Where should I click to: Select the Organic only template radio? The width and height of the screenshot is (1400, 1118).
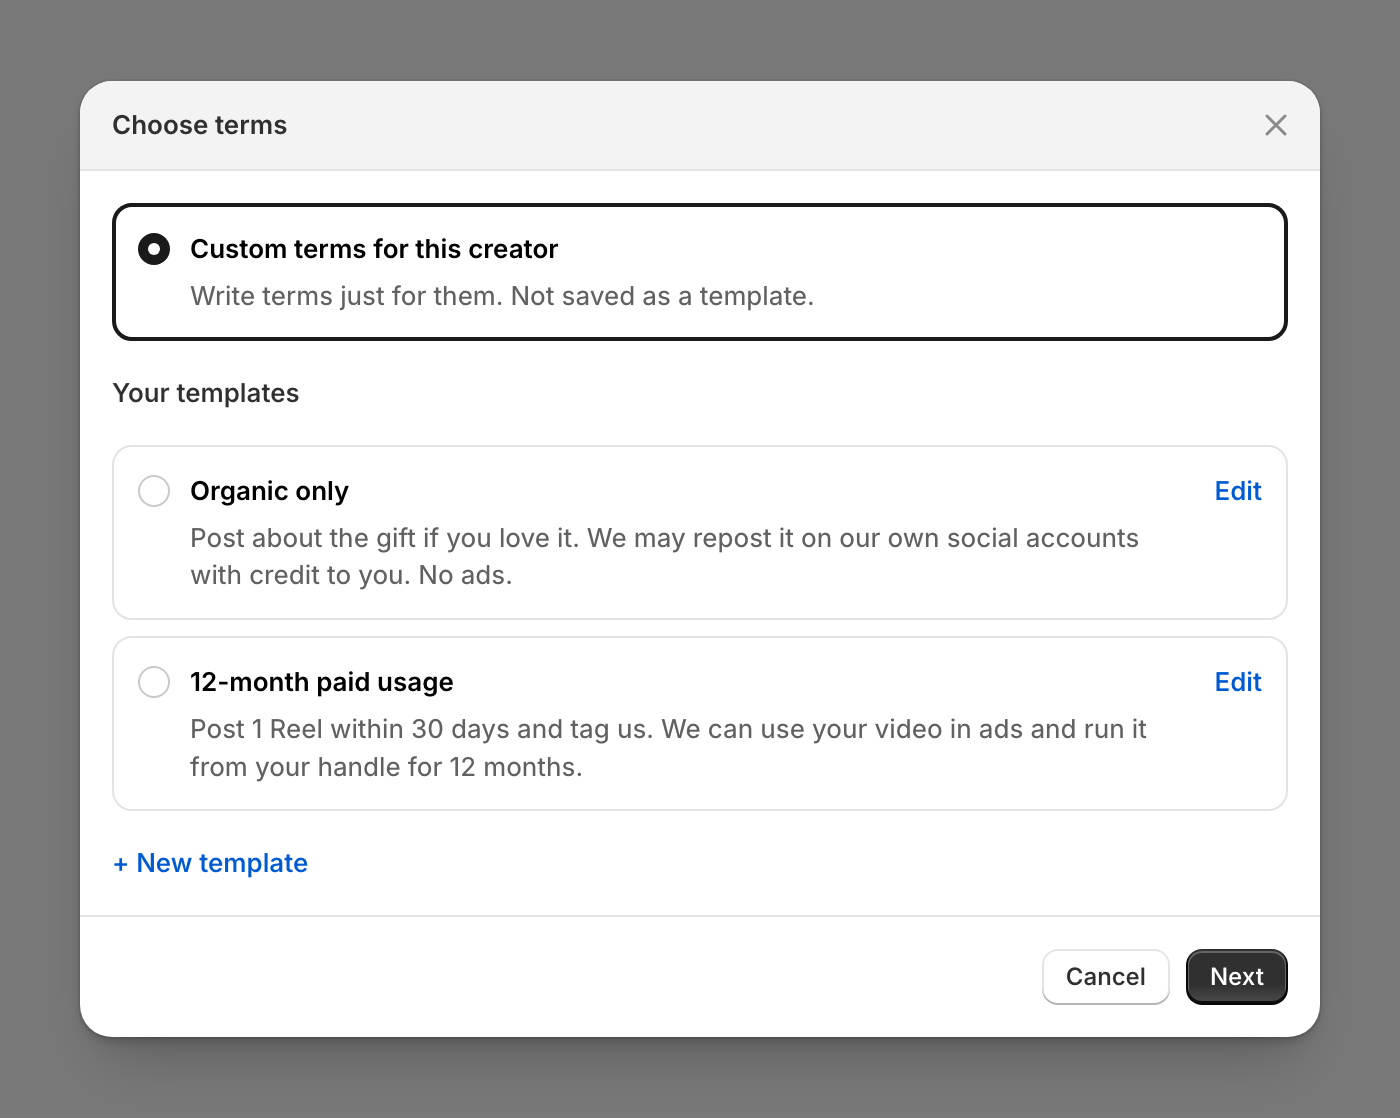[x=154, y=491]
